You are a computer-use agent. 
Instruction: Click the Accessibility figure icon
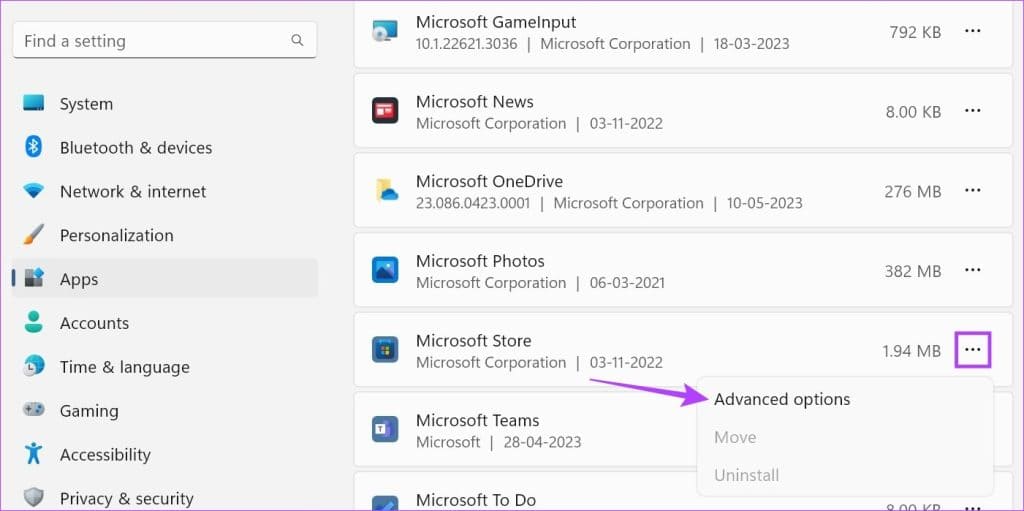(x=33, y=453)
